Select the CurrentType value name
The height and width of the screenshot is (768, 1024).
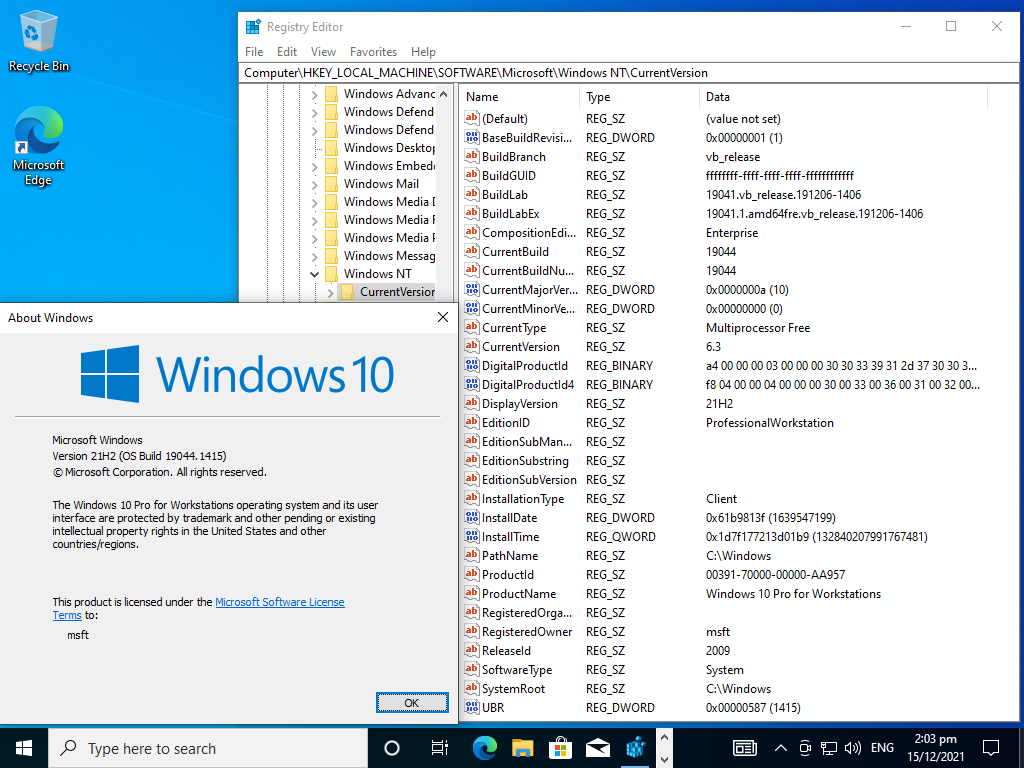514,328
